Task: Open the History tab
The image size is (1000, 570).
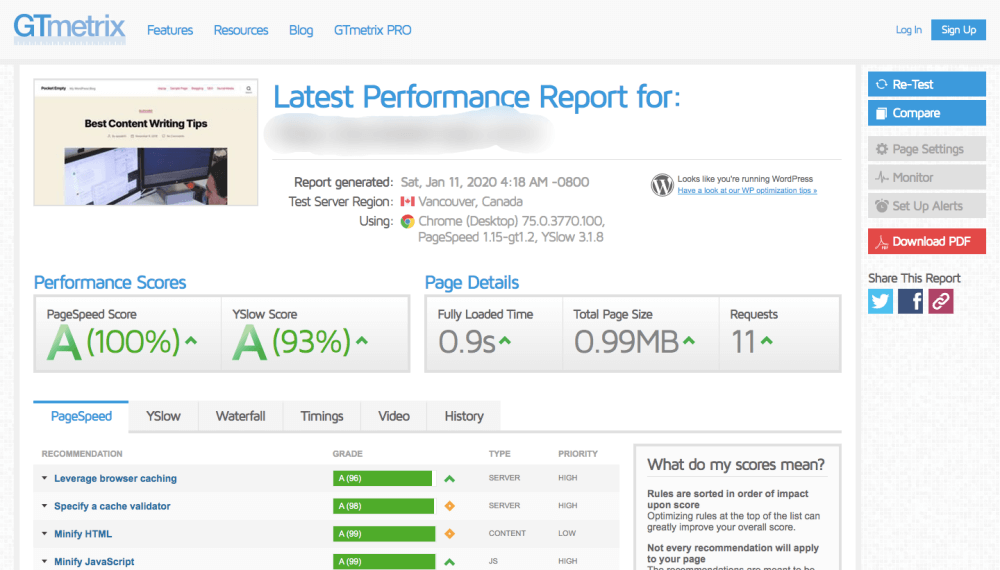Action: [x=464, y=416]
